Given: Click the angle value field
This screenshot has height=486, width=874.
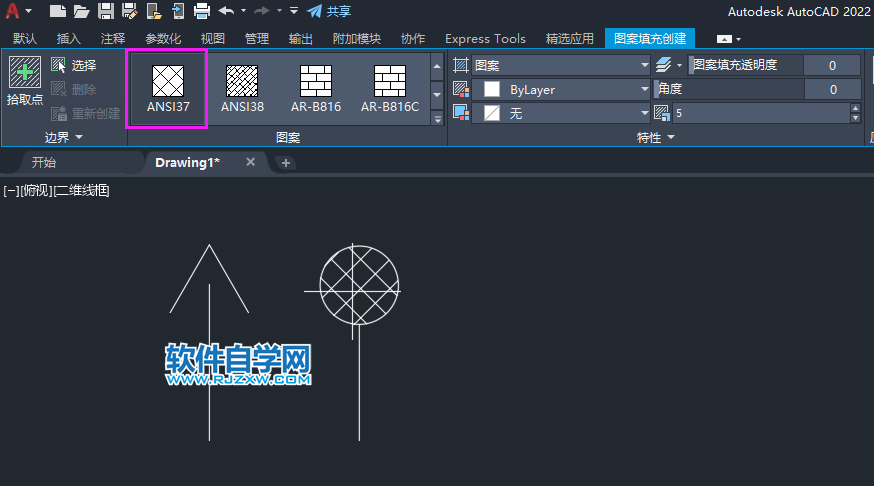Looking at the screenshot, I should click(833, 89).
